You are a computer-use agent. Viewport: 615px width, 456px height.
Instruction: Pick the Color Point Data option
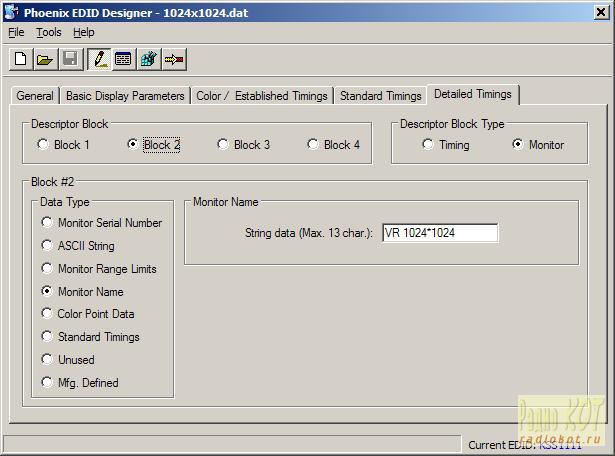point(47,314)
